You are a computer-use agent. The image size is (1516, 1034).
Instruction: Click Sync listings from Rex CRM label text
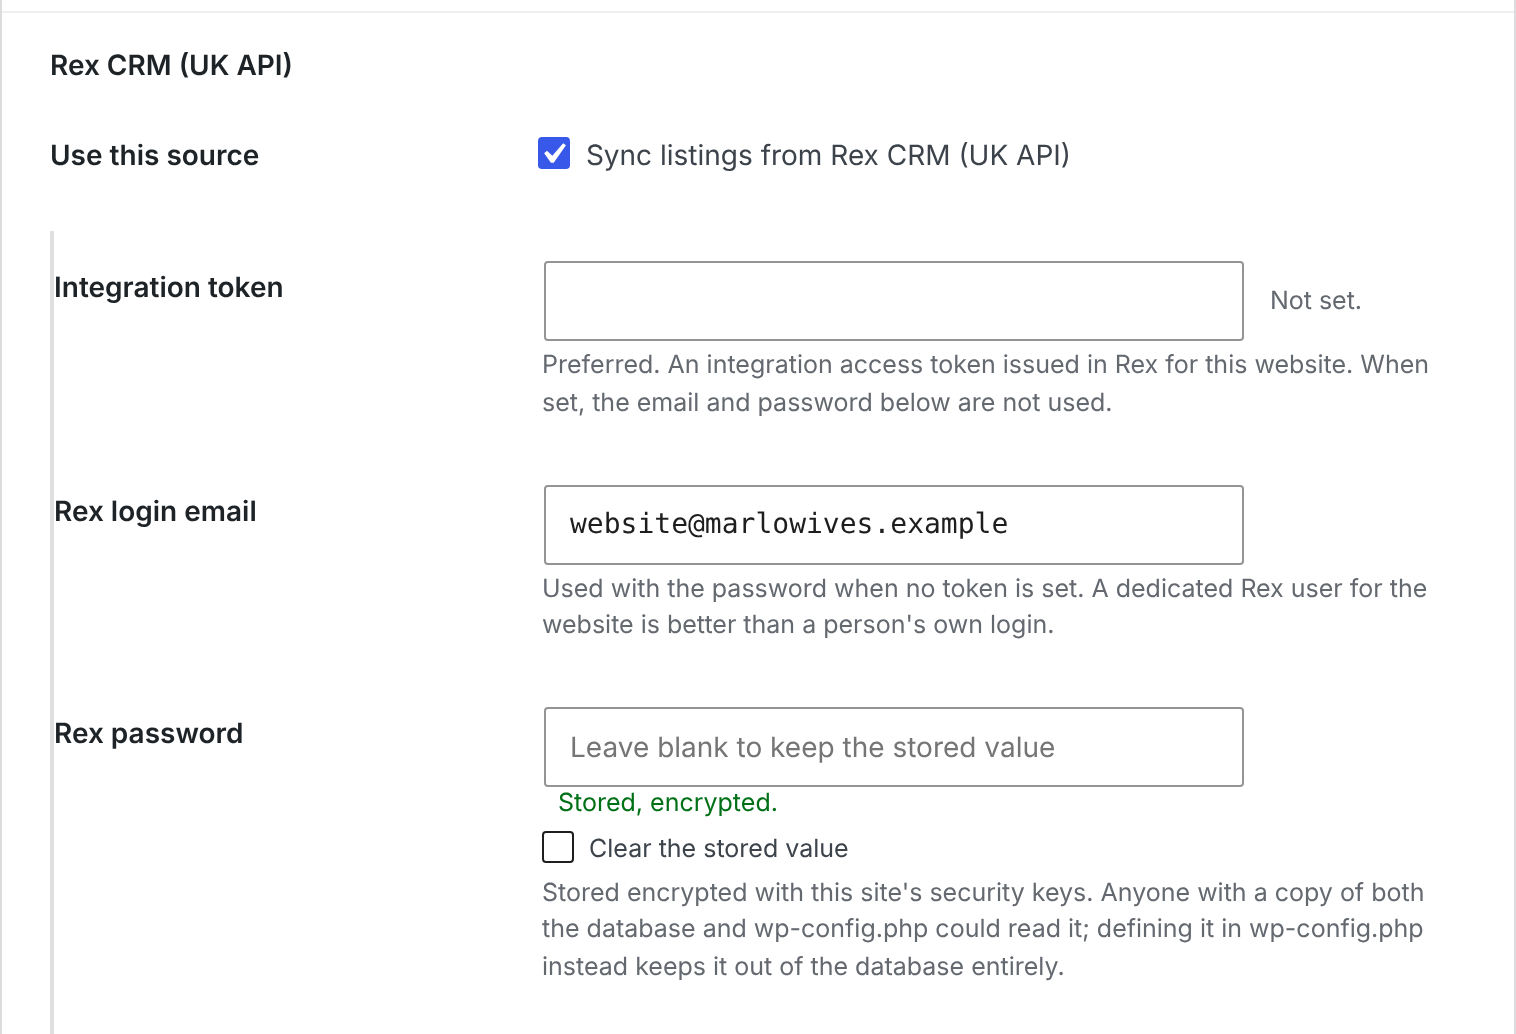point(828,155)
